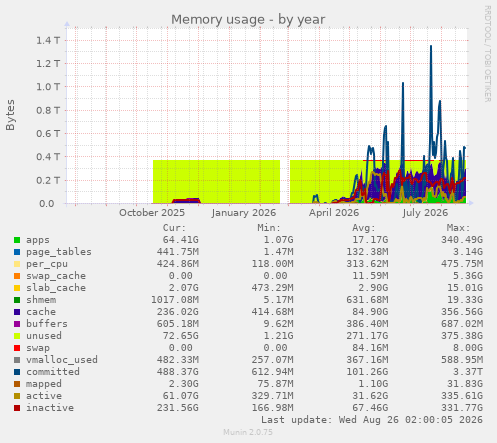Click the indigo cache legend swatch
The height and width of the screenshot is (443, 497).
[x=17, y=312]
